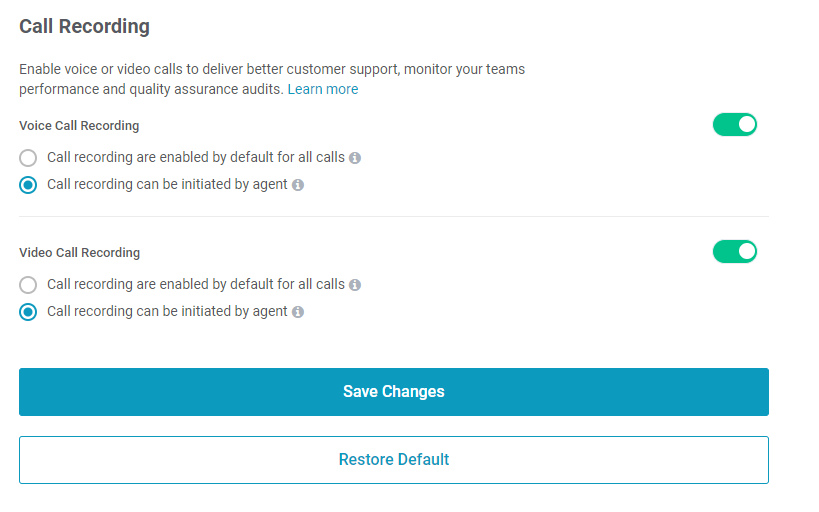Click the divider between the Voice and Video sections
This screenshot has height=512, width=819.
click(394, 216)
